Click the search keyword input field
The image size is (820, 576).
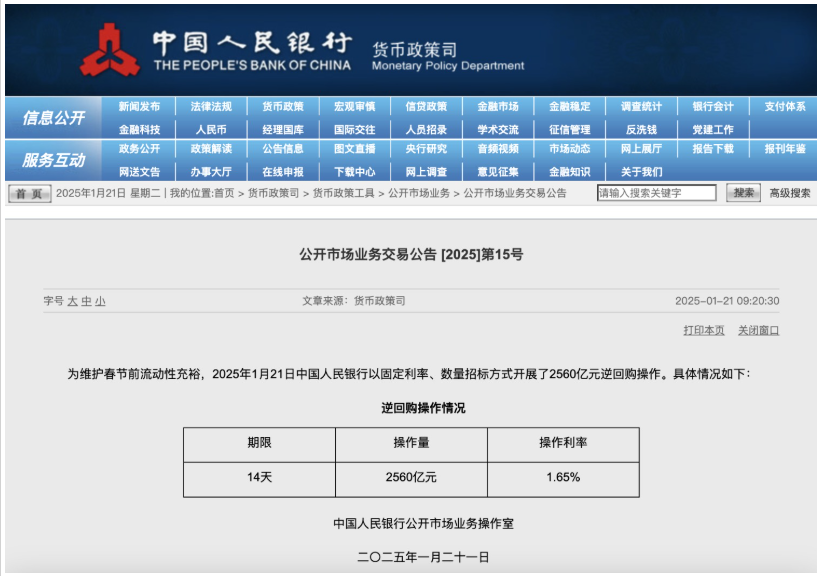tap(656, 193)
